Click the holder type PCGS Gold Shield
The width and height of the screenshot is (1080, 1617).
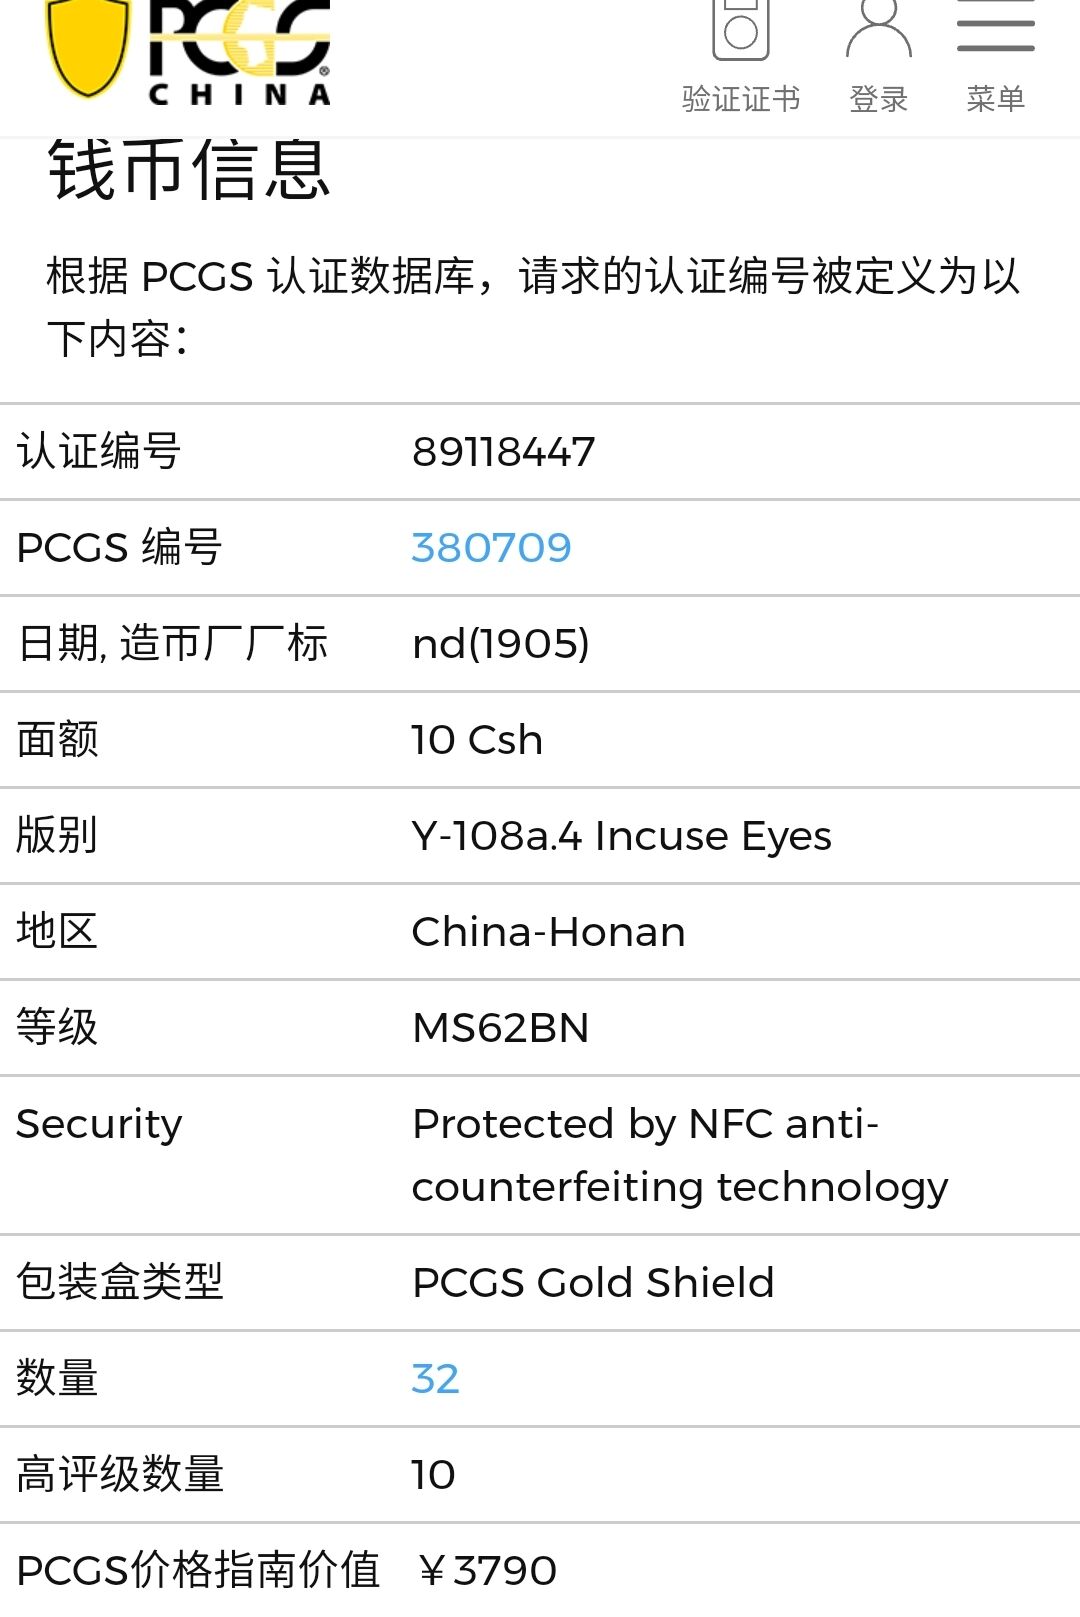(593, 1283)
